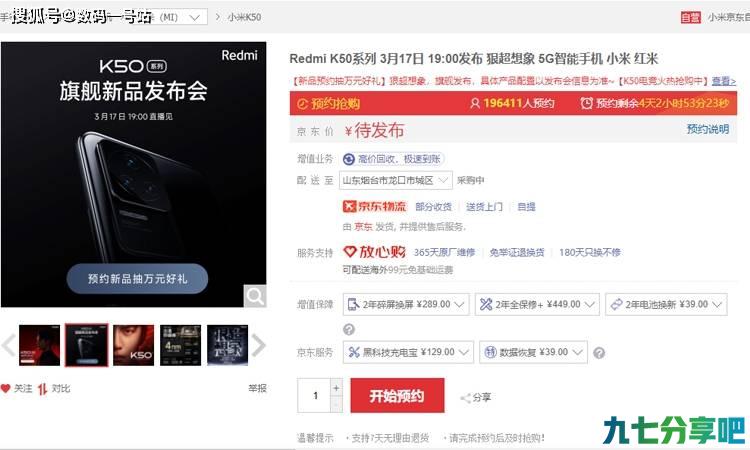
Task: Click the 小米K50 breadcrumb item
Action: coord(244,17)
